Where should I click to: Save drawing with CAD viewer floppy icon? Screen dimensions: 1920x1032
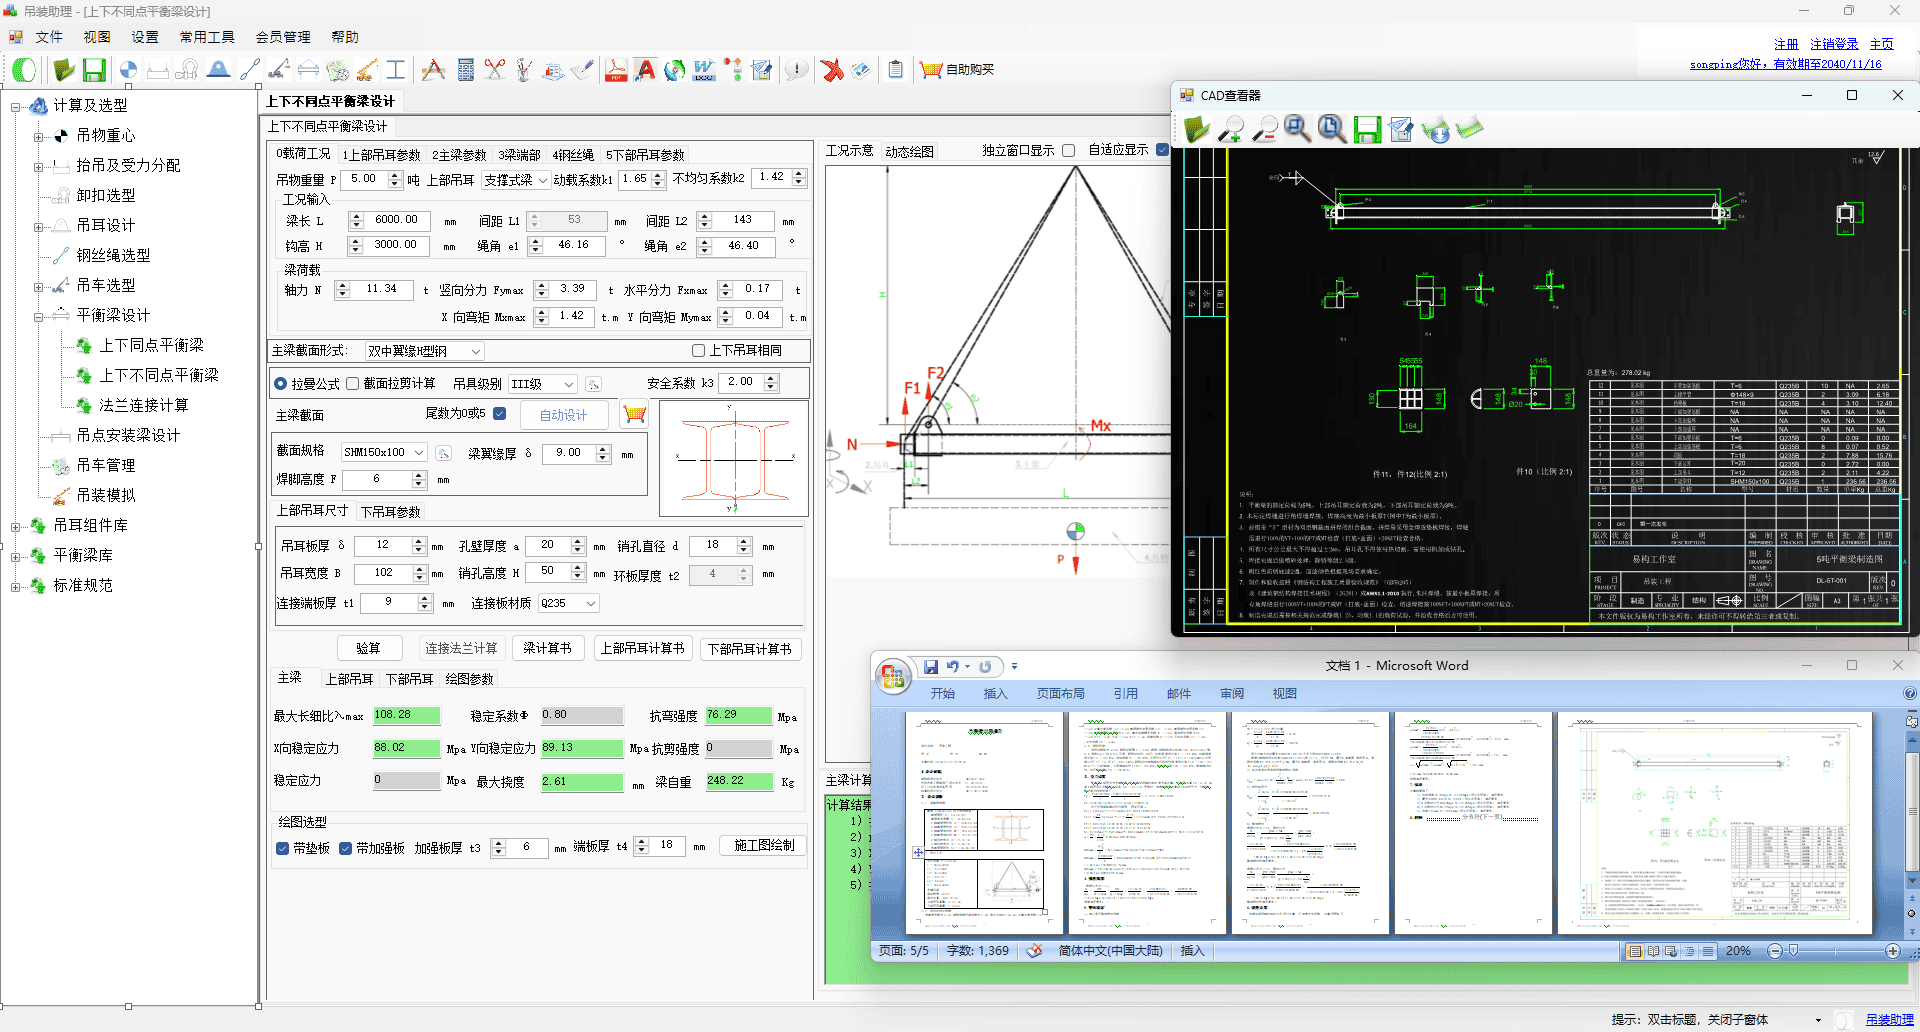1367,129
